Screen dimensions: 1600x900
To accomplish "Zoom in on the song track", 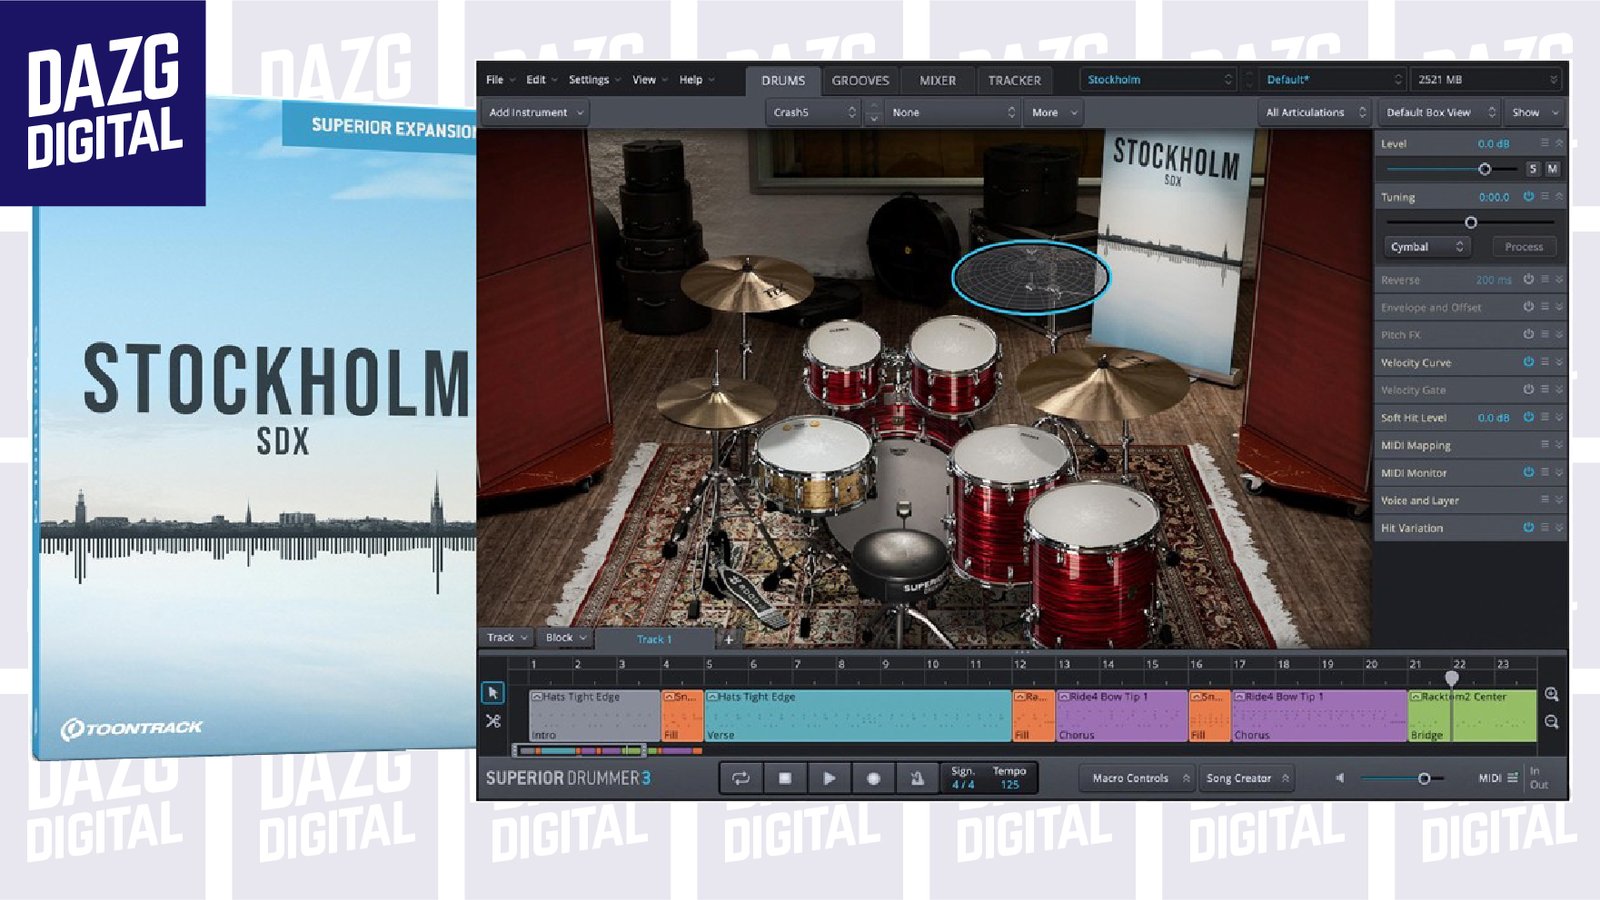I will point(1551,694).
